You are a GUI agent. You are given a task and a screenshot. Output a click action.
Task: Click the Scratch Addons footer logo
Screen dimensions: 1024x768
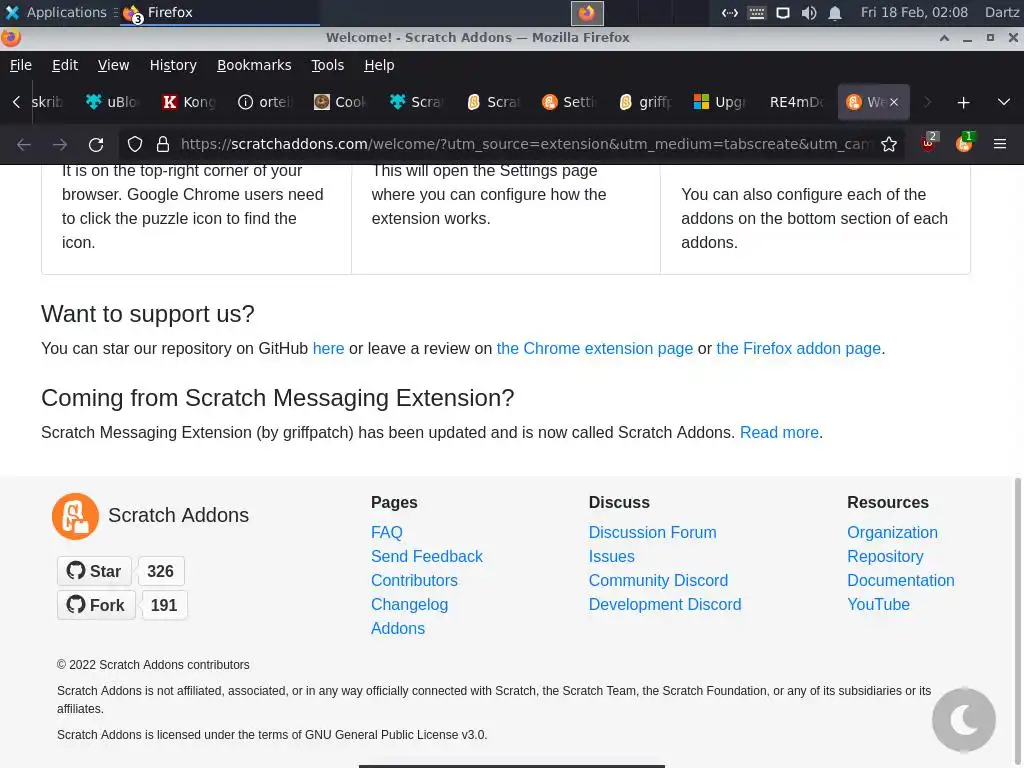point(75,516)
